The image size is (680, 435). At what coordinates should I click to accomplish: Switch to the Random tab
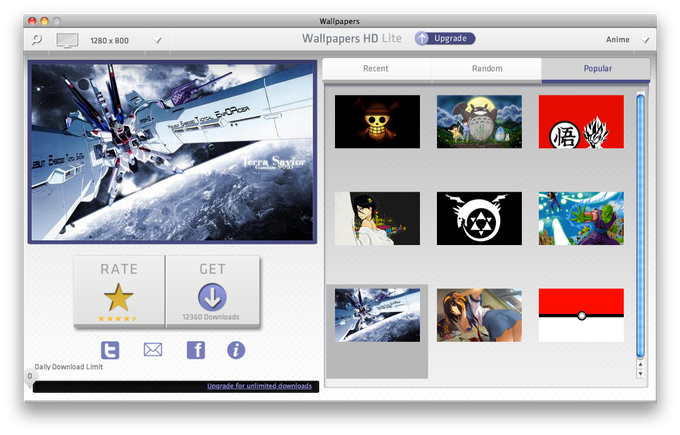point(487,69)
